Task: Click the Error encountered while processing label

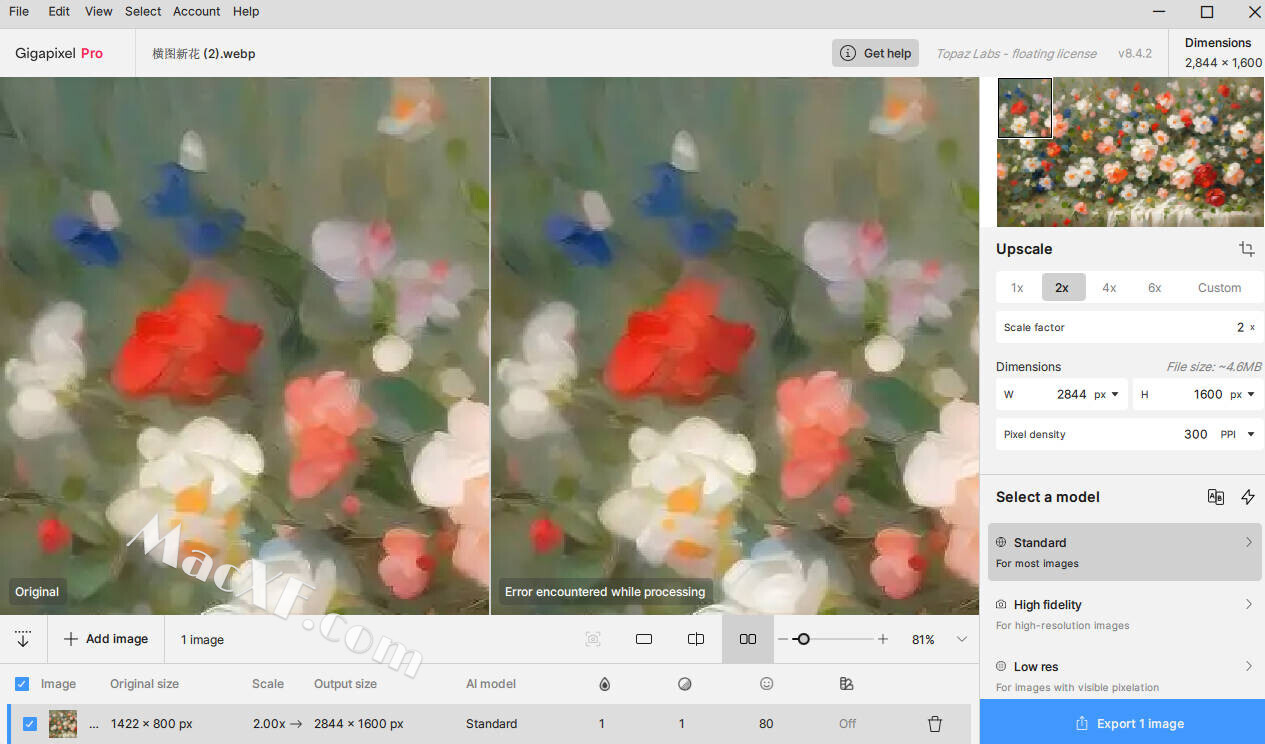Action: [605, 592]
